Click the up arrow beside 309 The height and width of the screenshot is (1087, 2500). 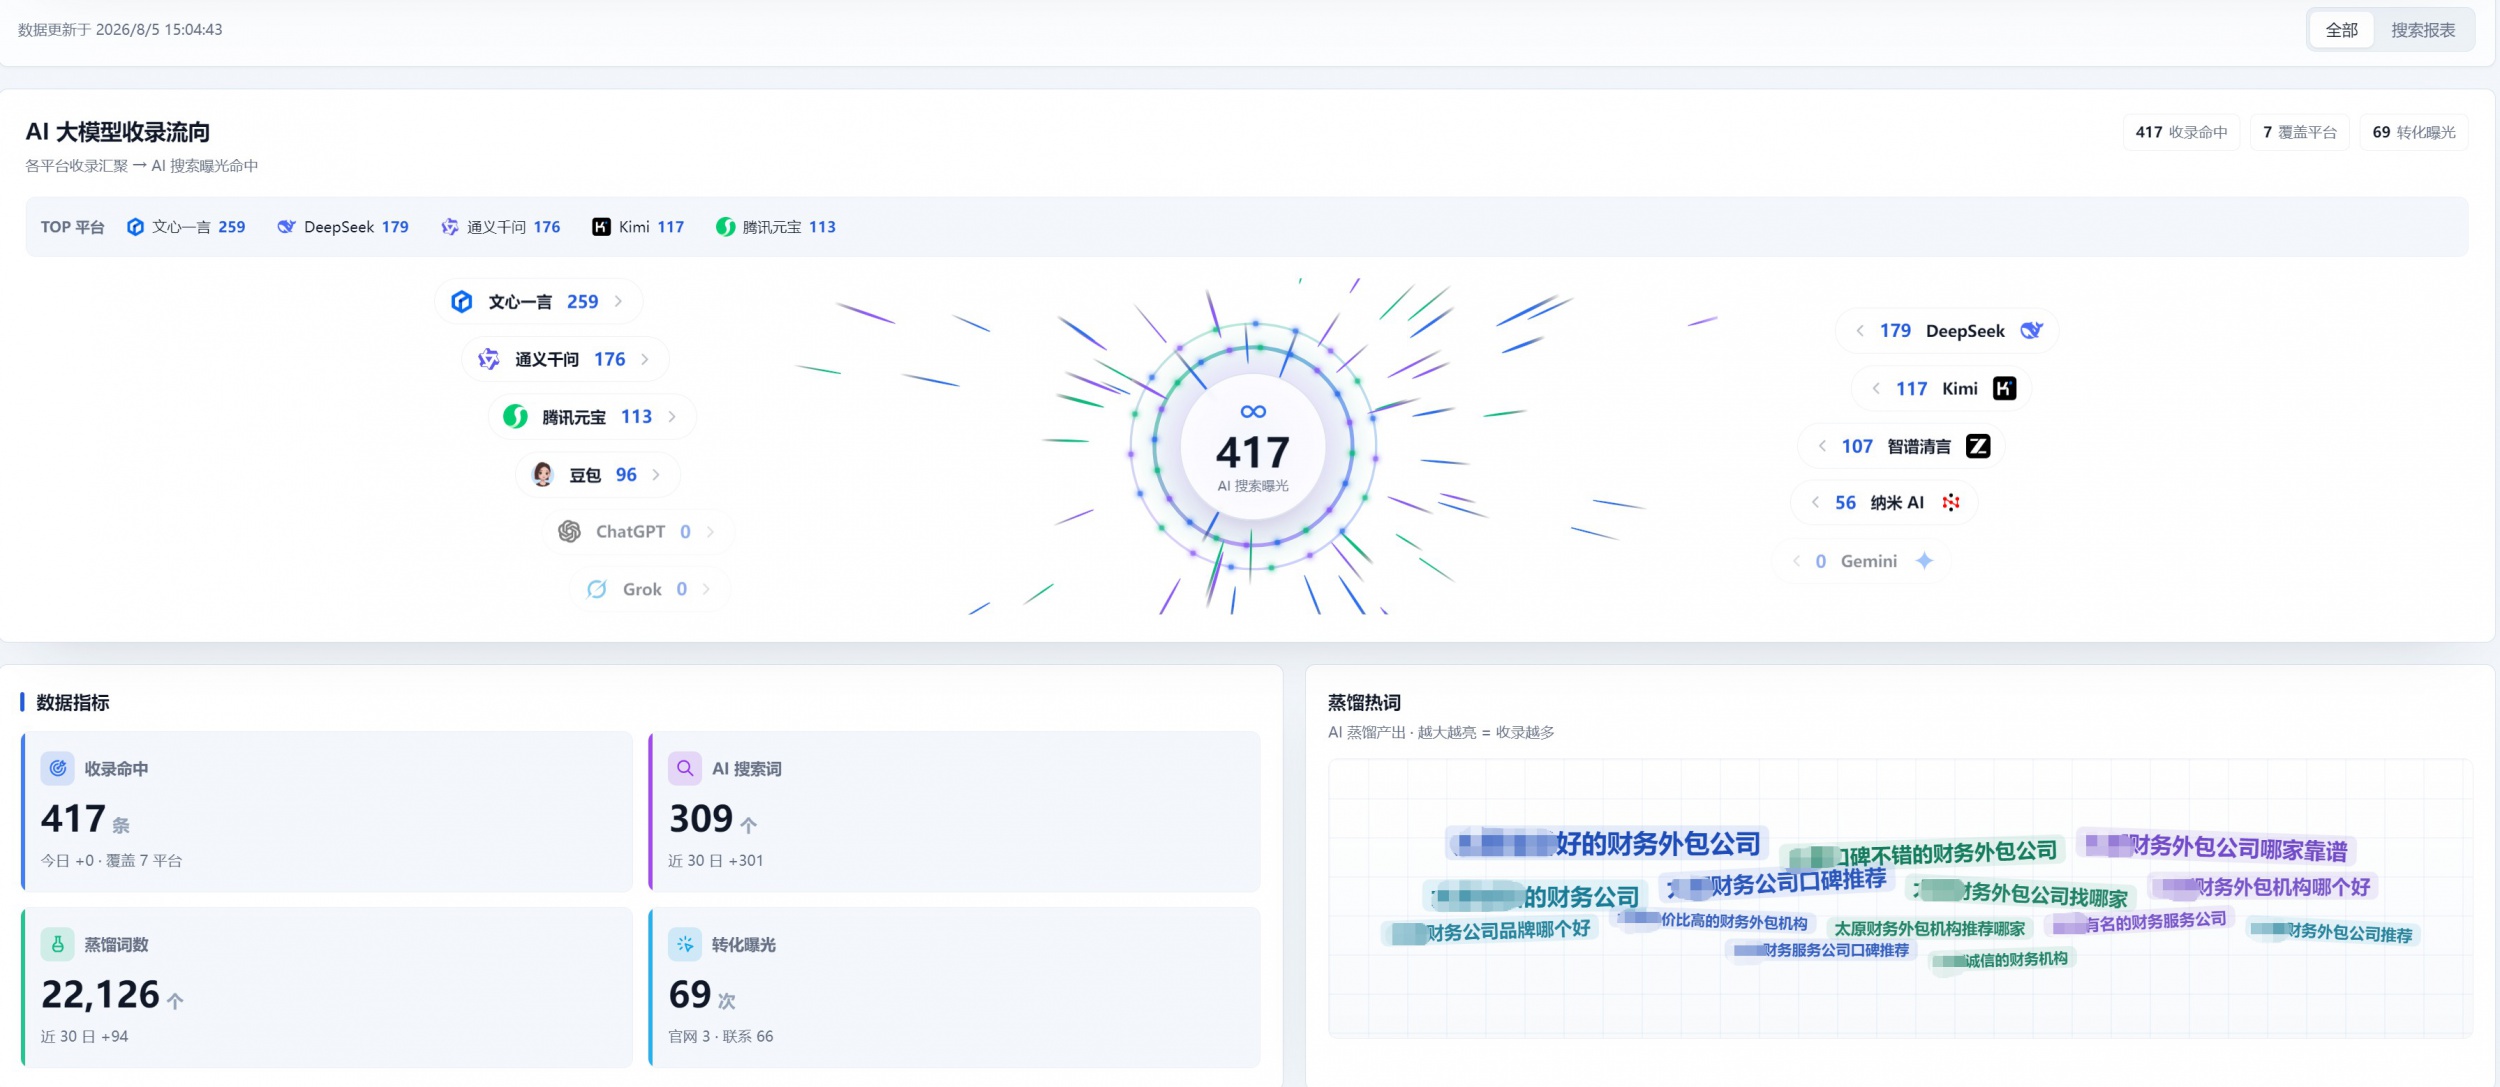tap(749, 825)
